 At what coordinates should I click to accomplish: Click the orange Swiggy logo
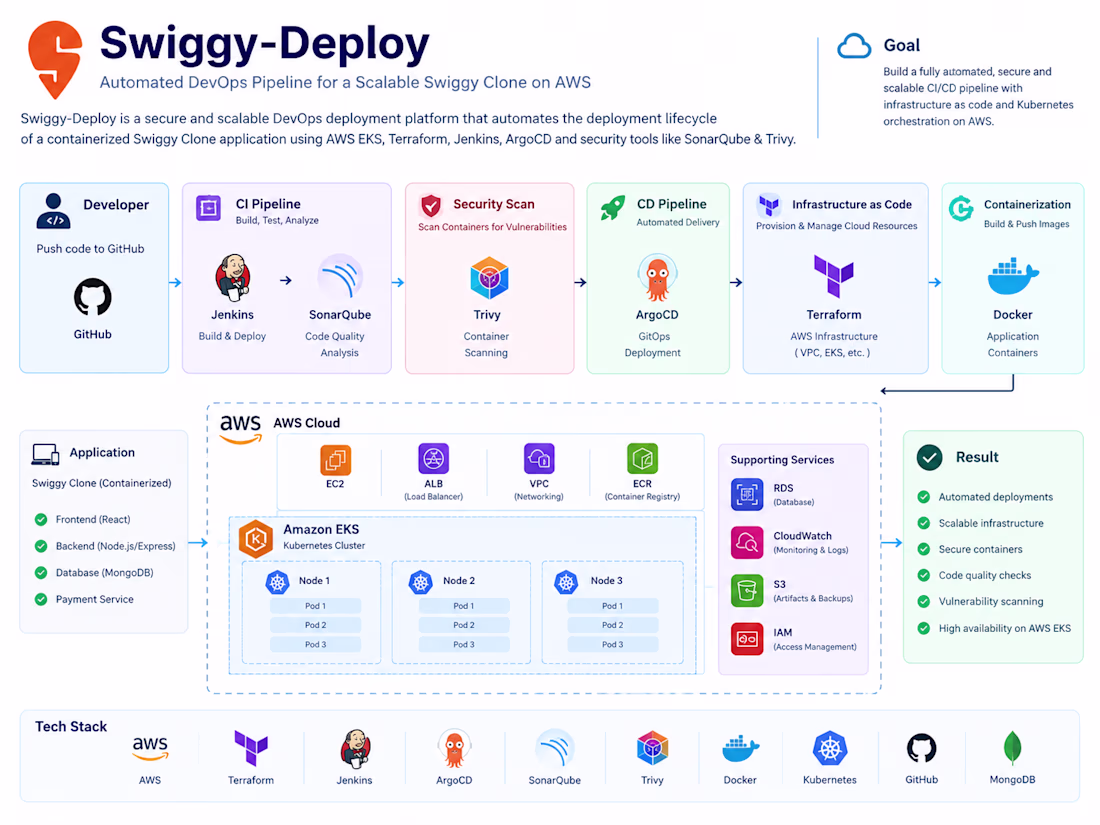55,59
